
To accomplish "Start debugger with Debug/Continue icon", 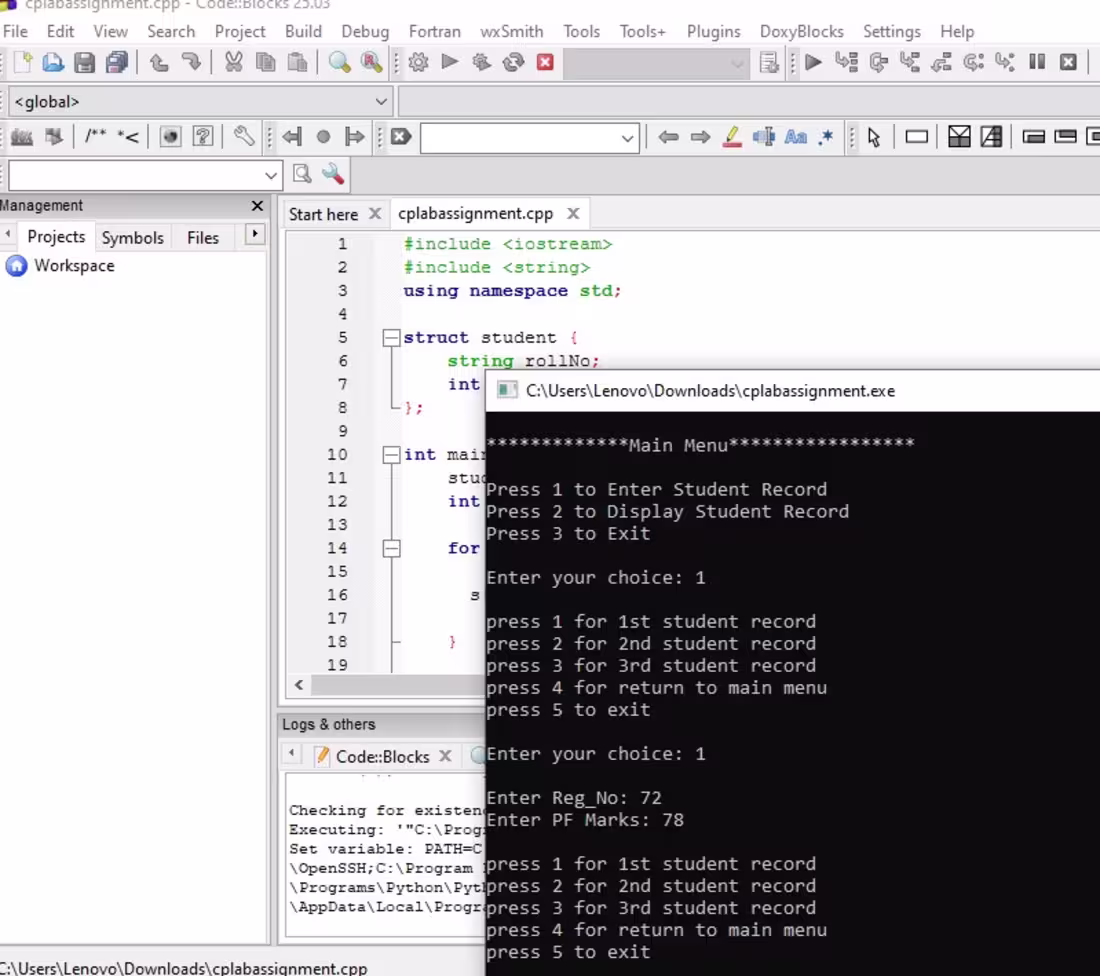I will pos(813,62).
